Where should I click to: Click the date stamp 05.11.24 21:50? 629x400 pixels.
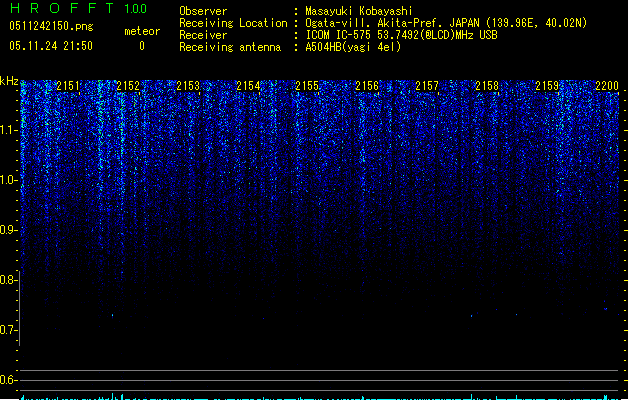(51, 46)
